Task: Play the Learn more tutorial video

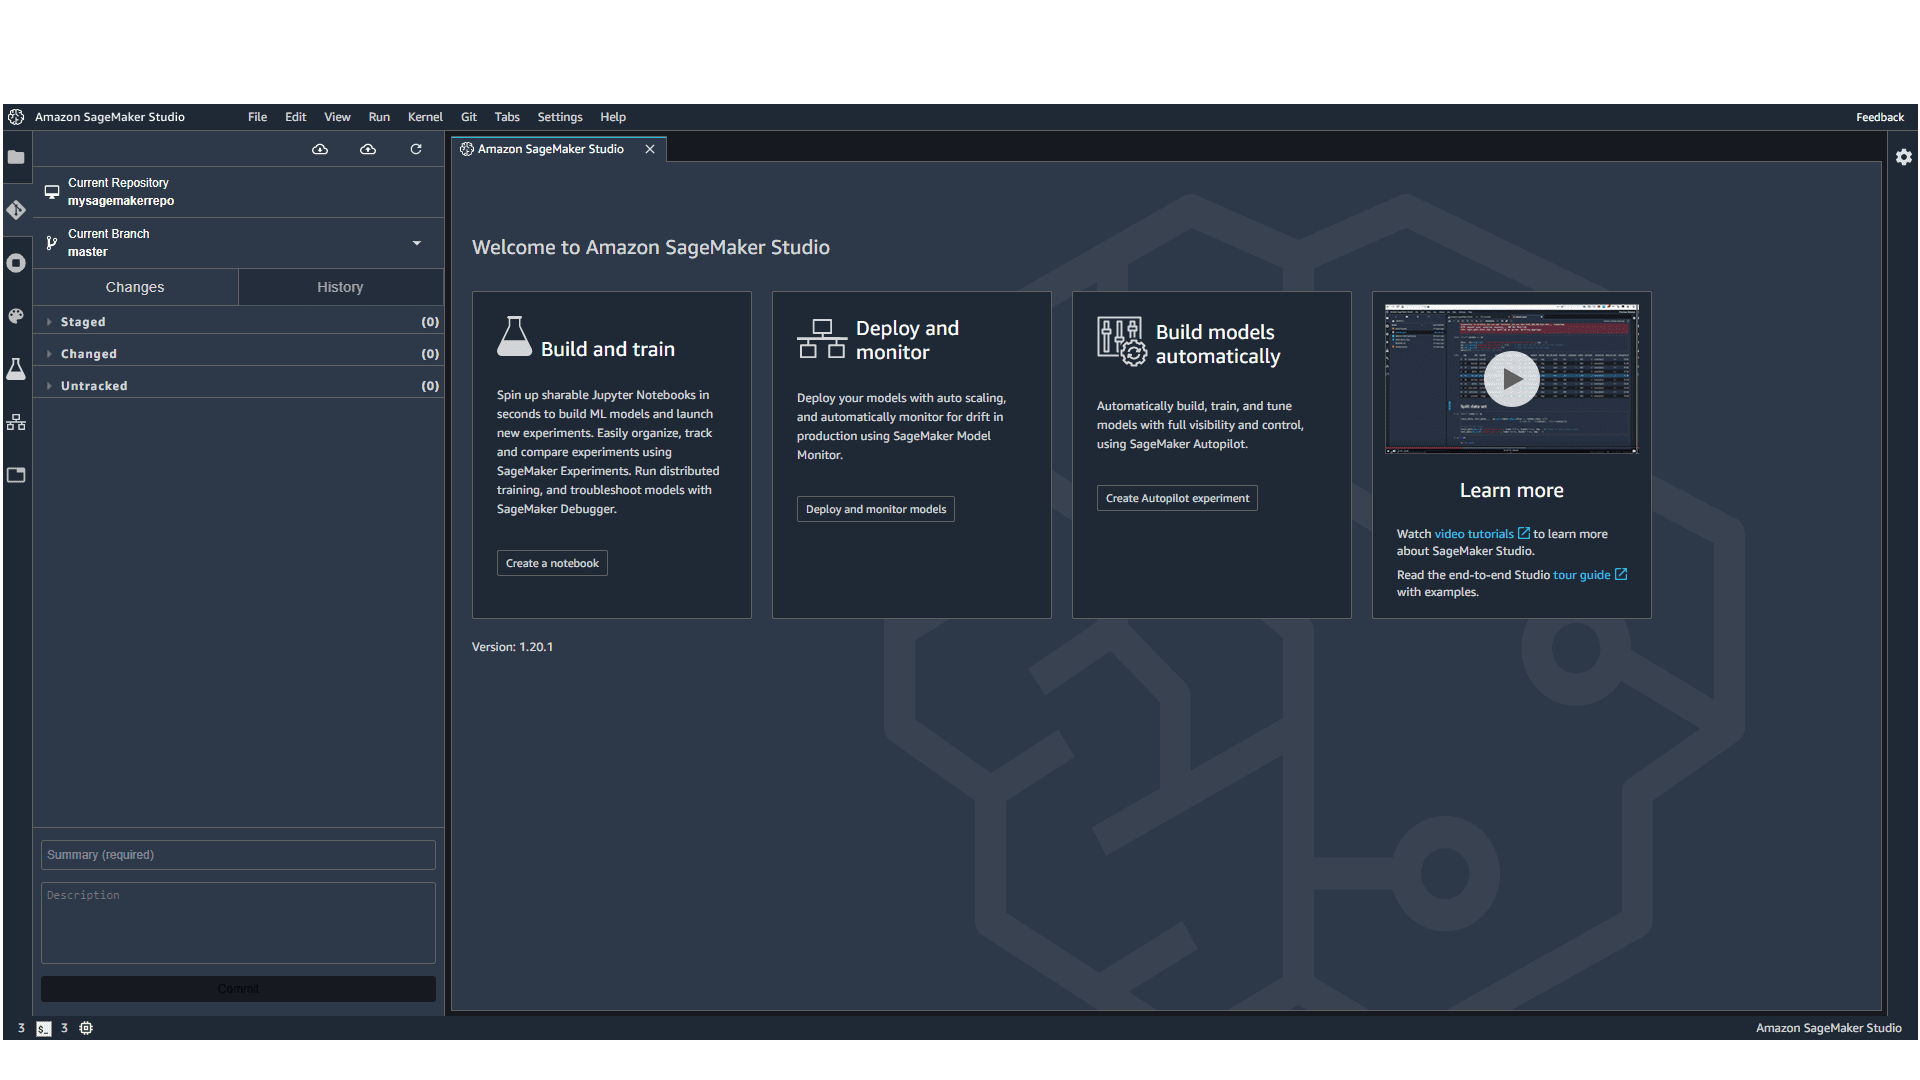Action: pos(1511,379)
